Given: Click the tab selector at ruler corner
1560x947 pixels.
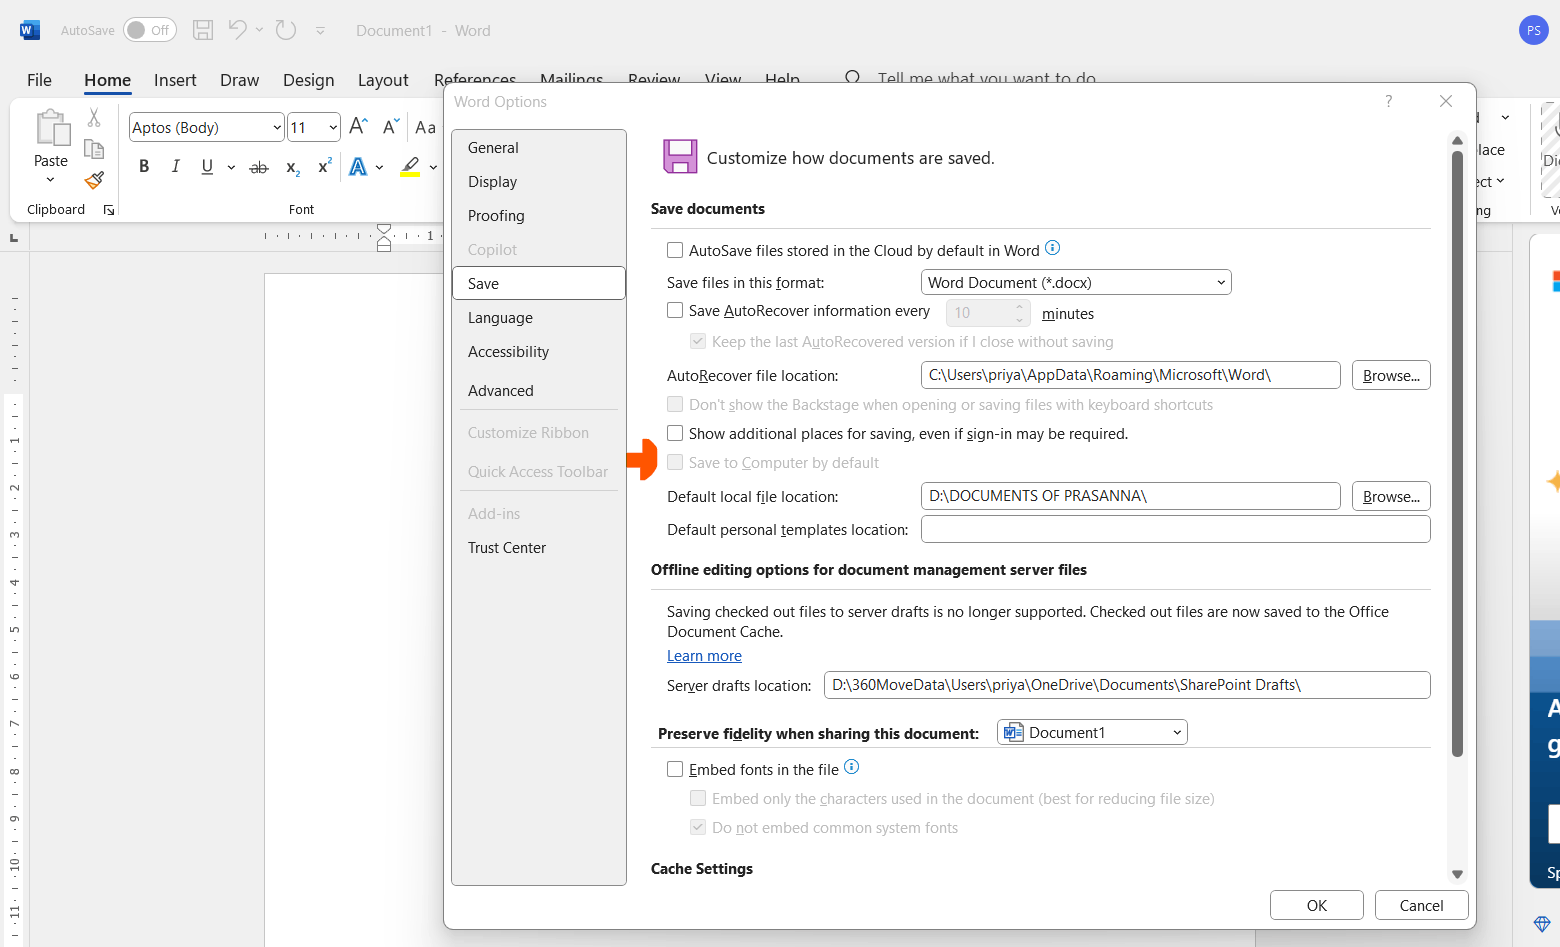Looking at the screenshot, I should point(14,237).
